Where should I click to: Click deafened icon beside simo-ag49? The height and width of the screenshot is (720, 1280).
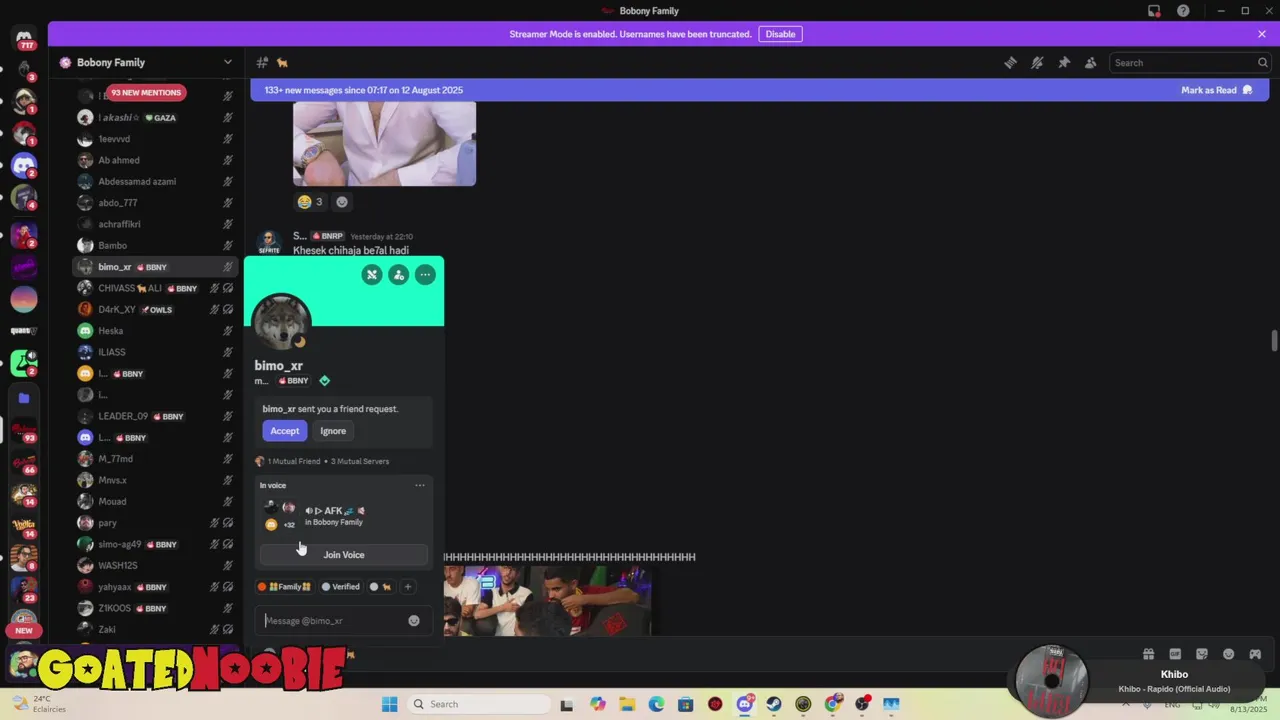pos(228,544)
